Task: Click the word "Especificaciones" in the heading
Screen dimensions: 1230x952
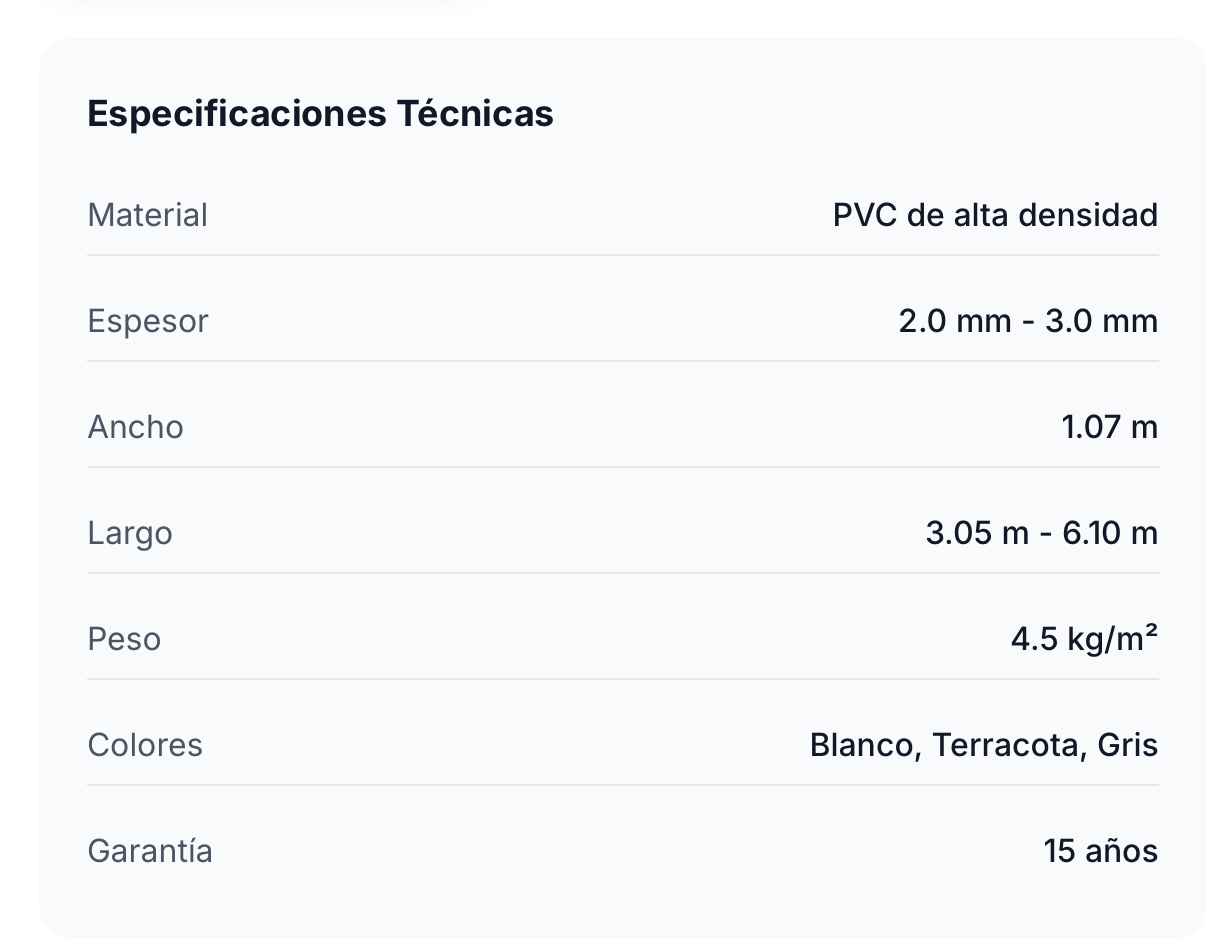Action: [x=236, y=114]
